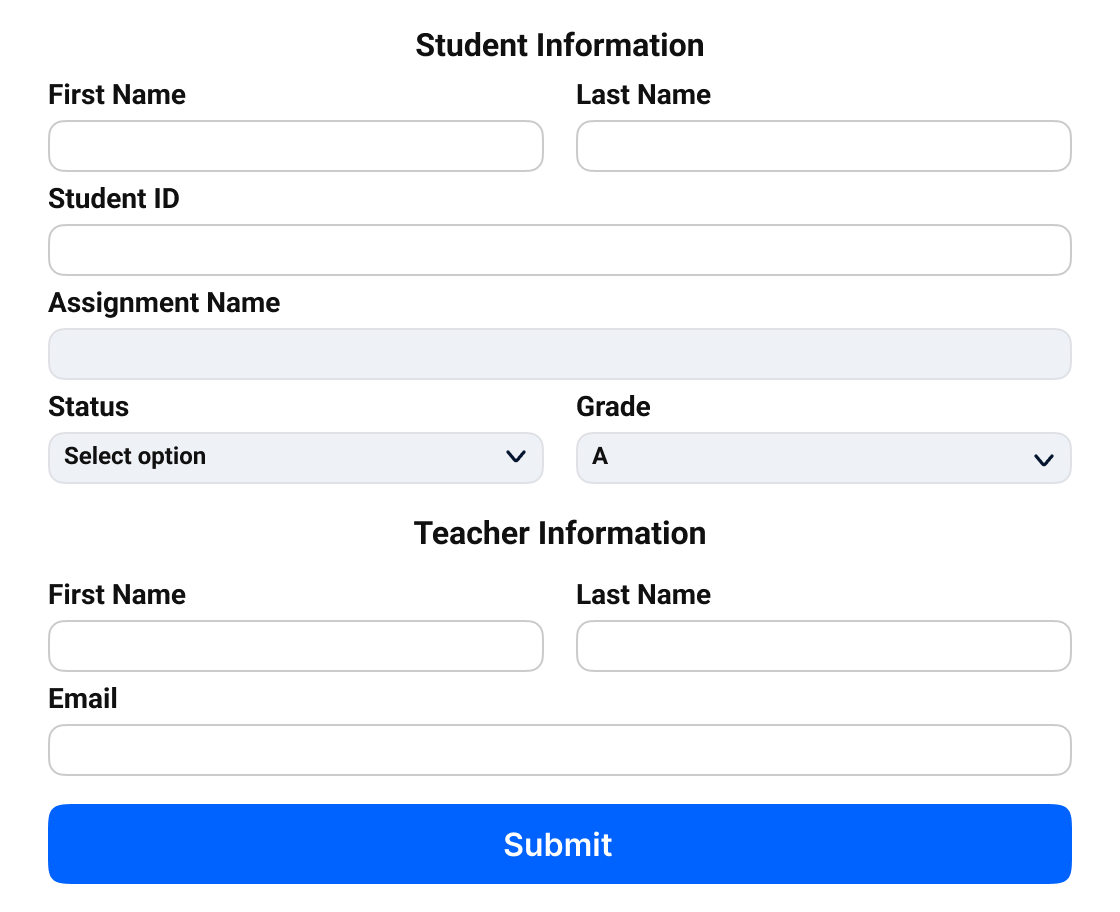Click the Grade label above dropdown
Screen dimensions: 1120x912
click(x=614, y=406)
